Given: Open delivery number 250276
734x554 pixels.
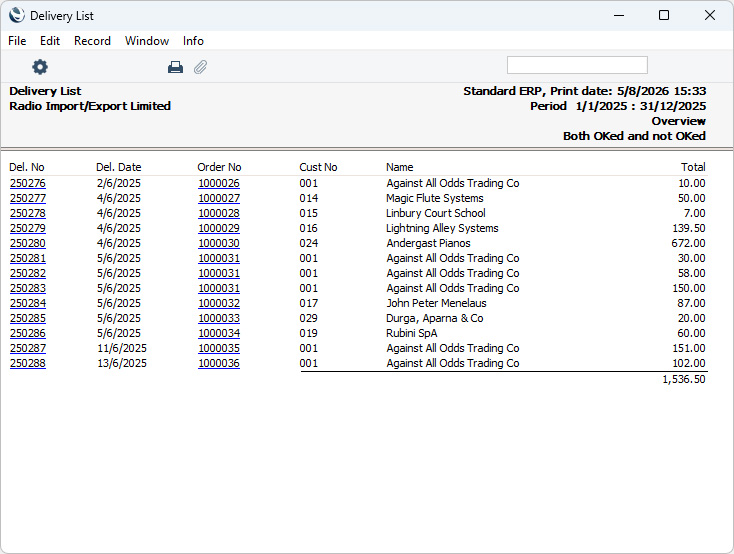Looking at the screenshot, I should (x=28, y=183).
